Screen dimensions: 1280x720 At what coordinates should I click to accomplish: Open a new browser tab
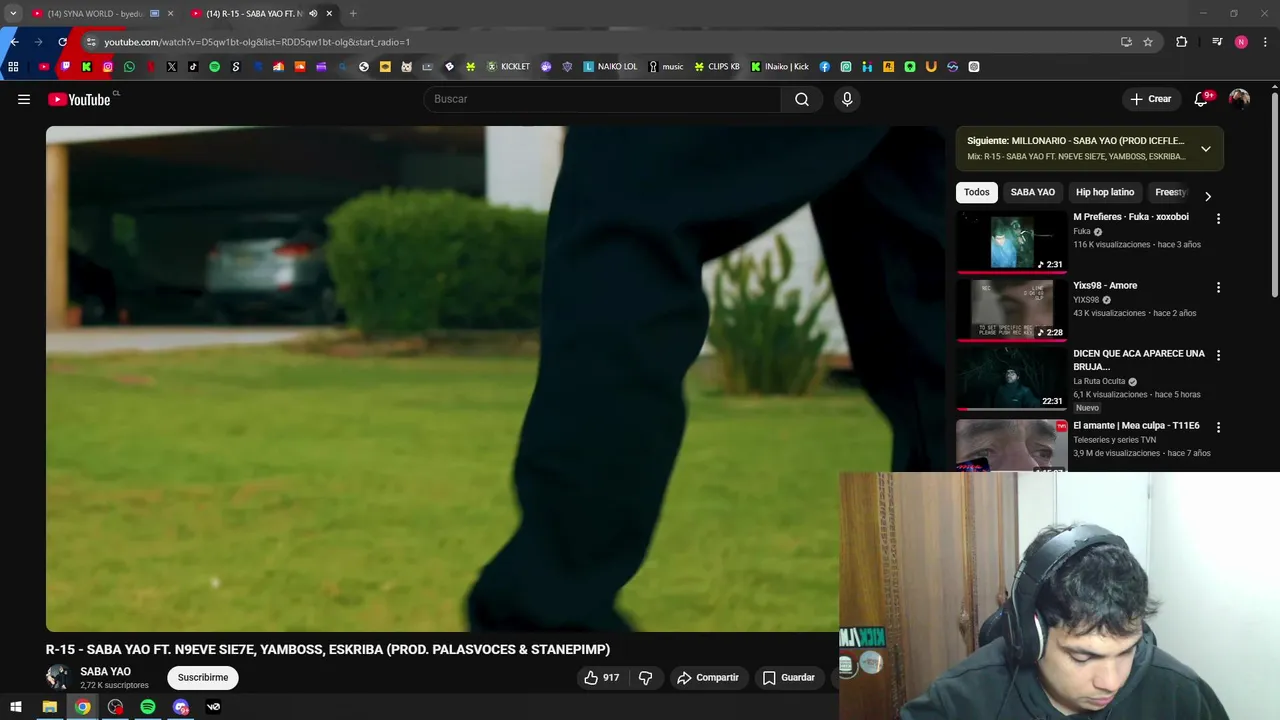point(353,14)
